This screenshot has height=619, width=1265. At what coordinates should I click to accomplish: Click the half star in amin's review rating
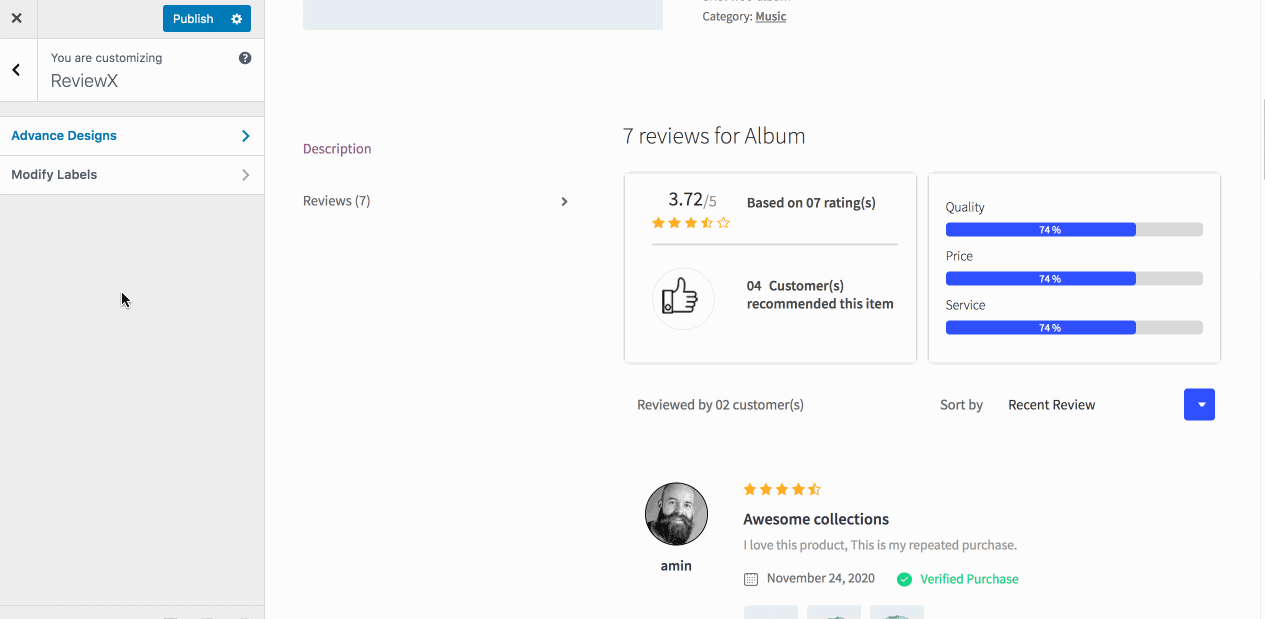(x=815, y=489)
